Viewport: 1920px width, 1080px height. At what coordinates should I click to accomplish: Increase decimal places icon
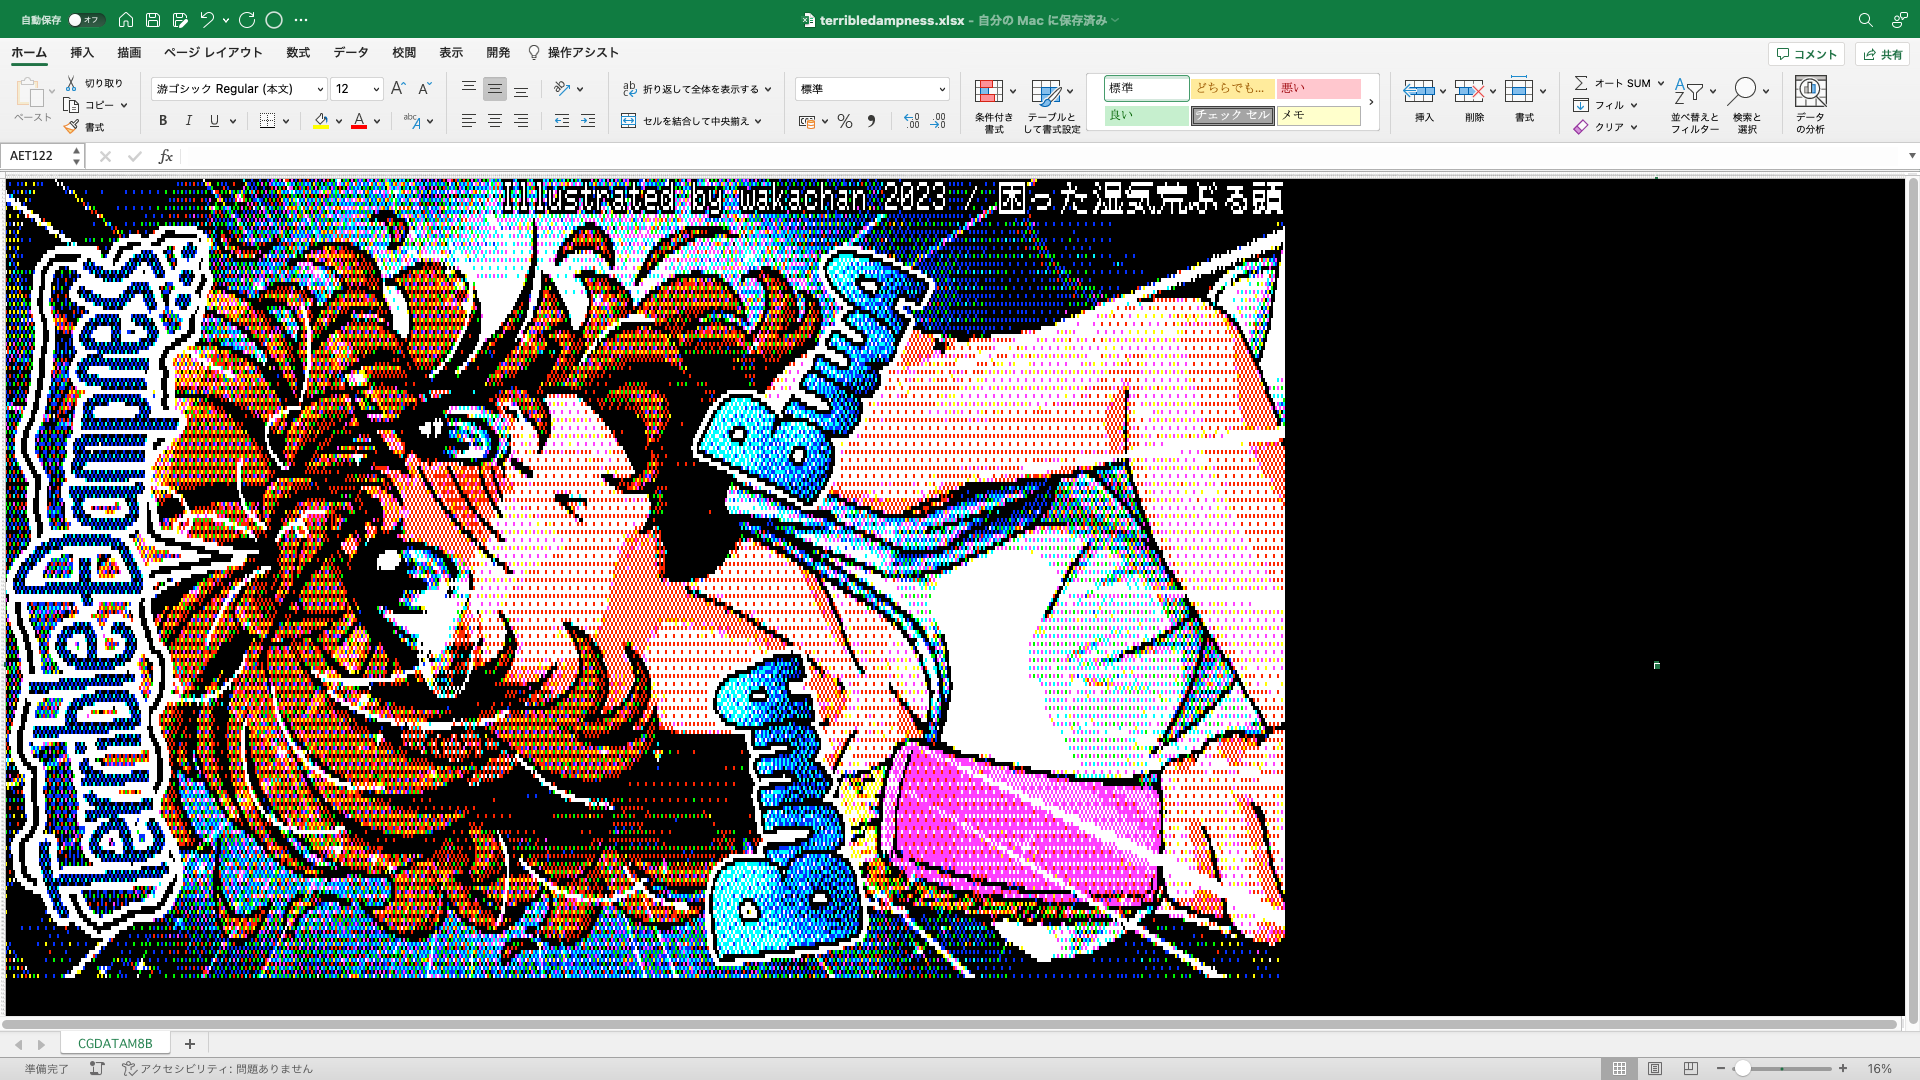(911, 121)
